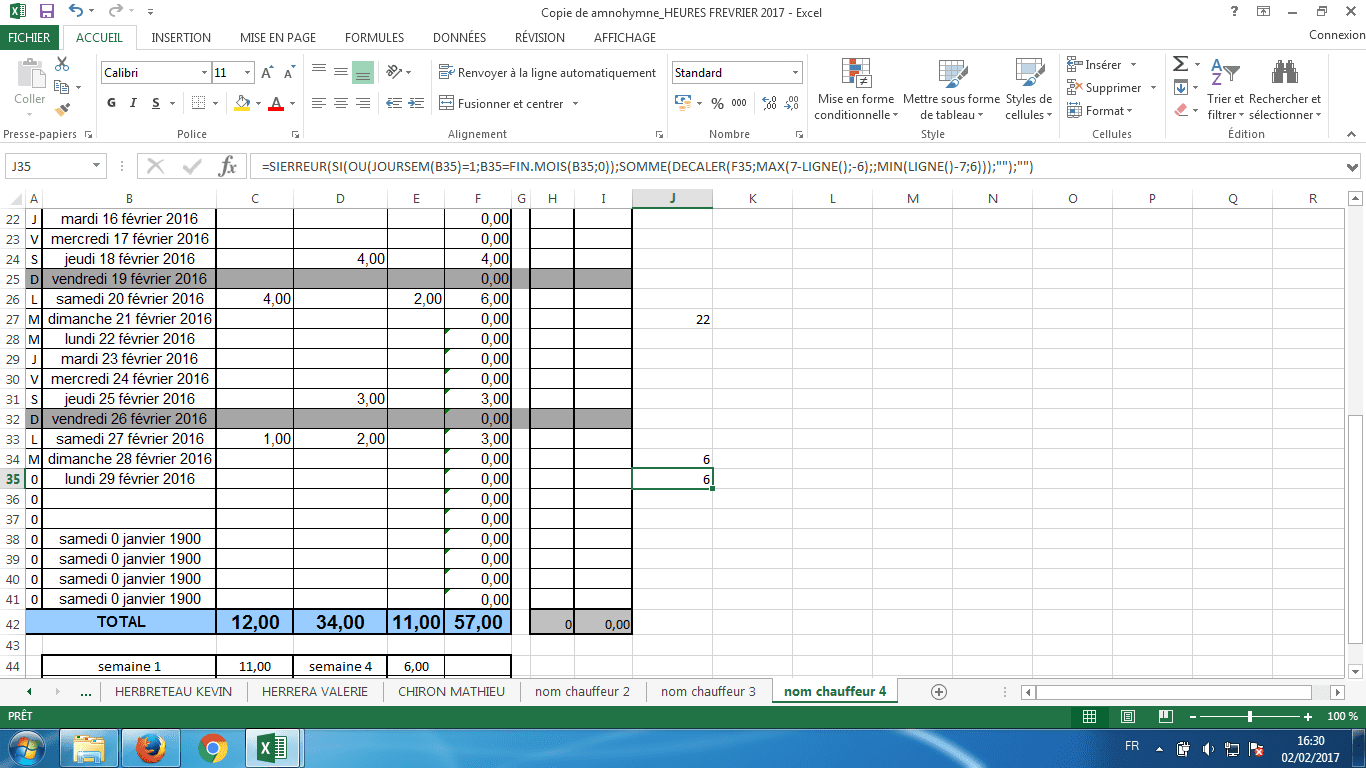Toggle italic formatting (I)

pyautogui.click(x=134, y=103)
